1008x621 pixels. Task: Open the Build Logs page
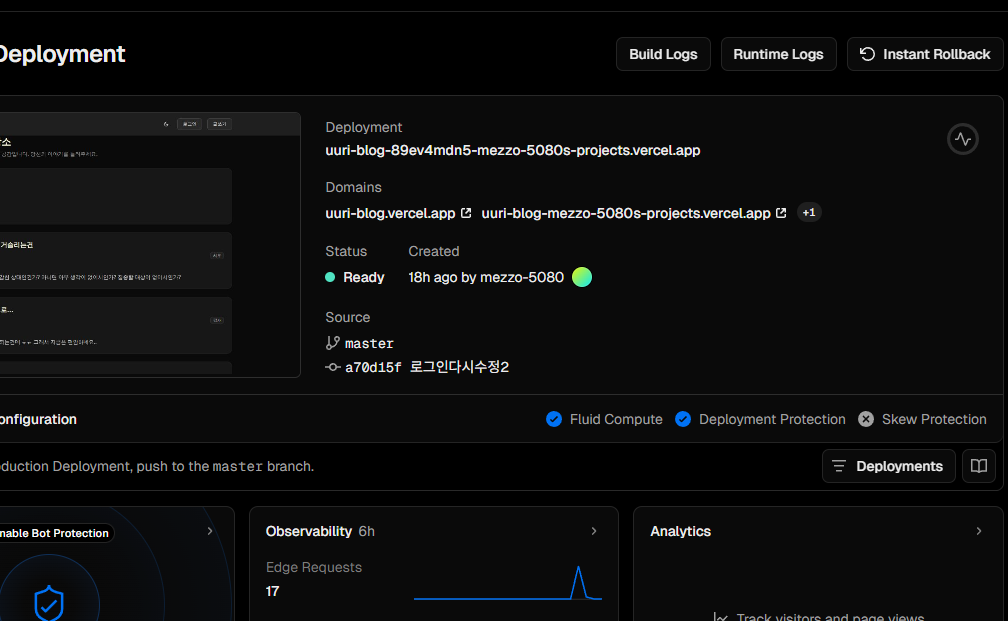(663, 54)
